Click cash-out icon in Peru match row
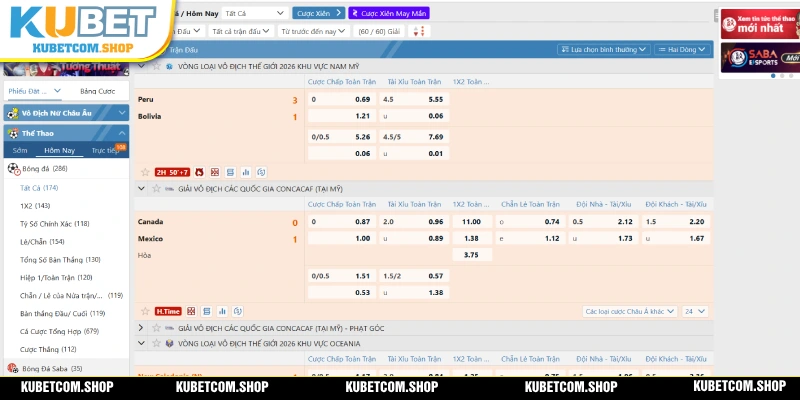The width and height of the screenshot is (800, 400). 261,172
